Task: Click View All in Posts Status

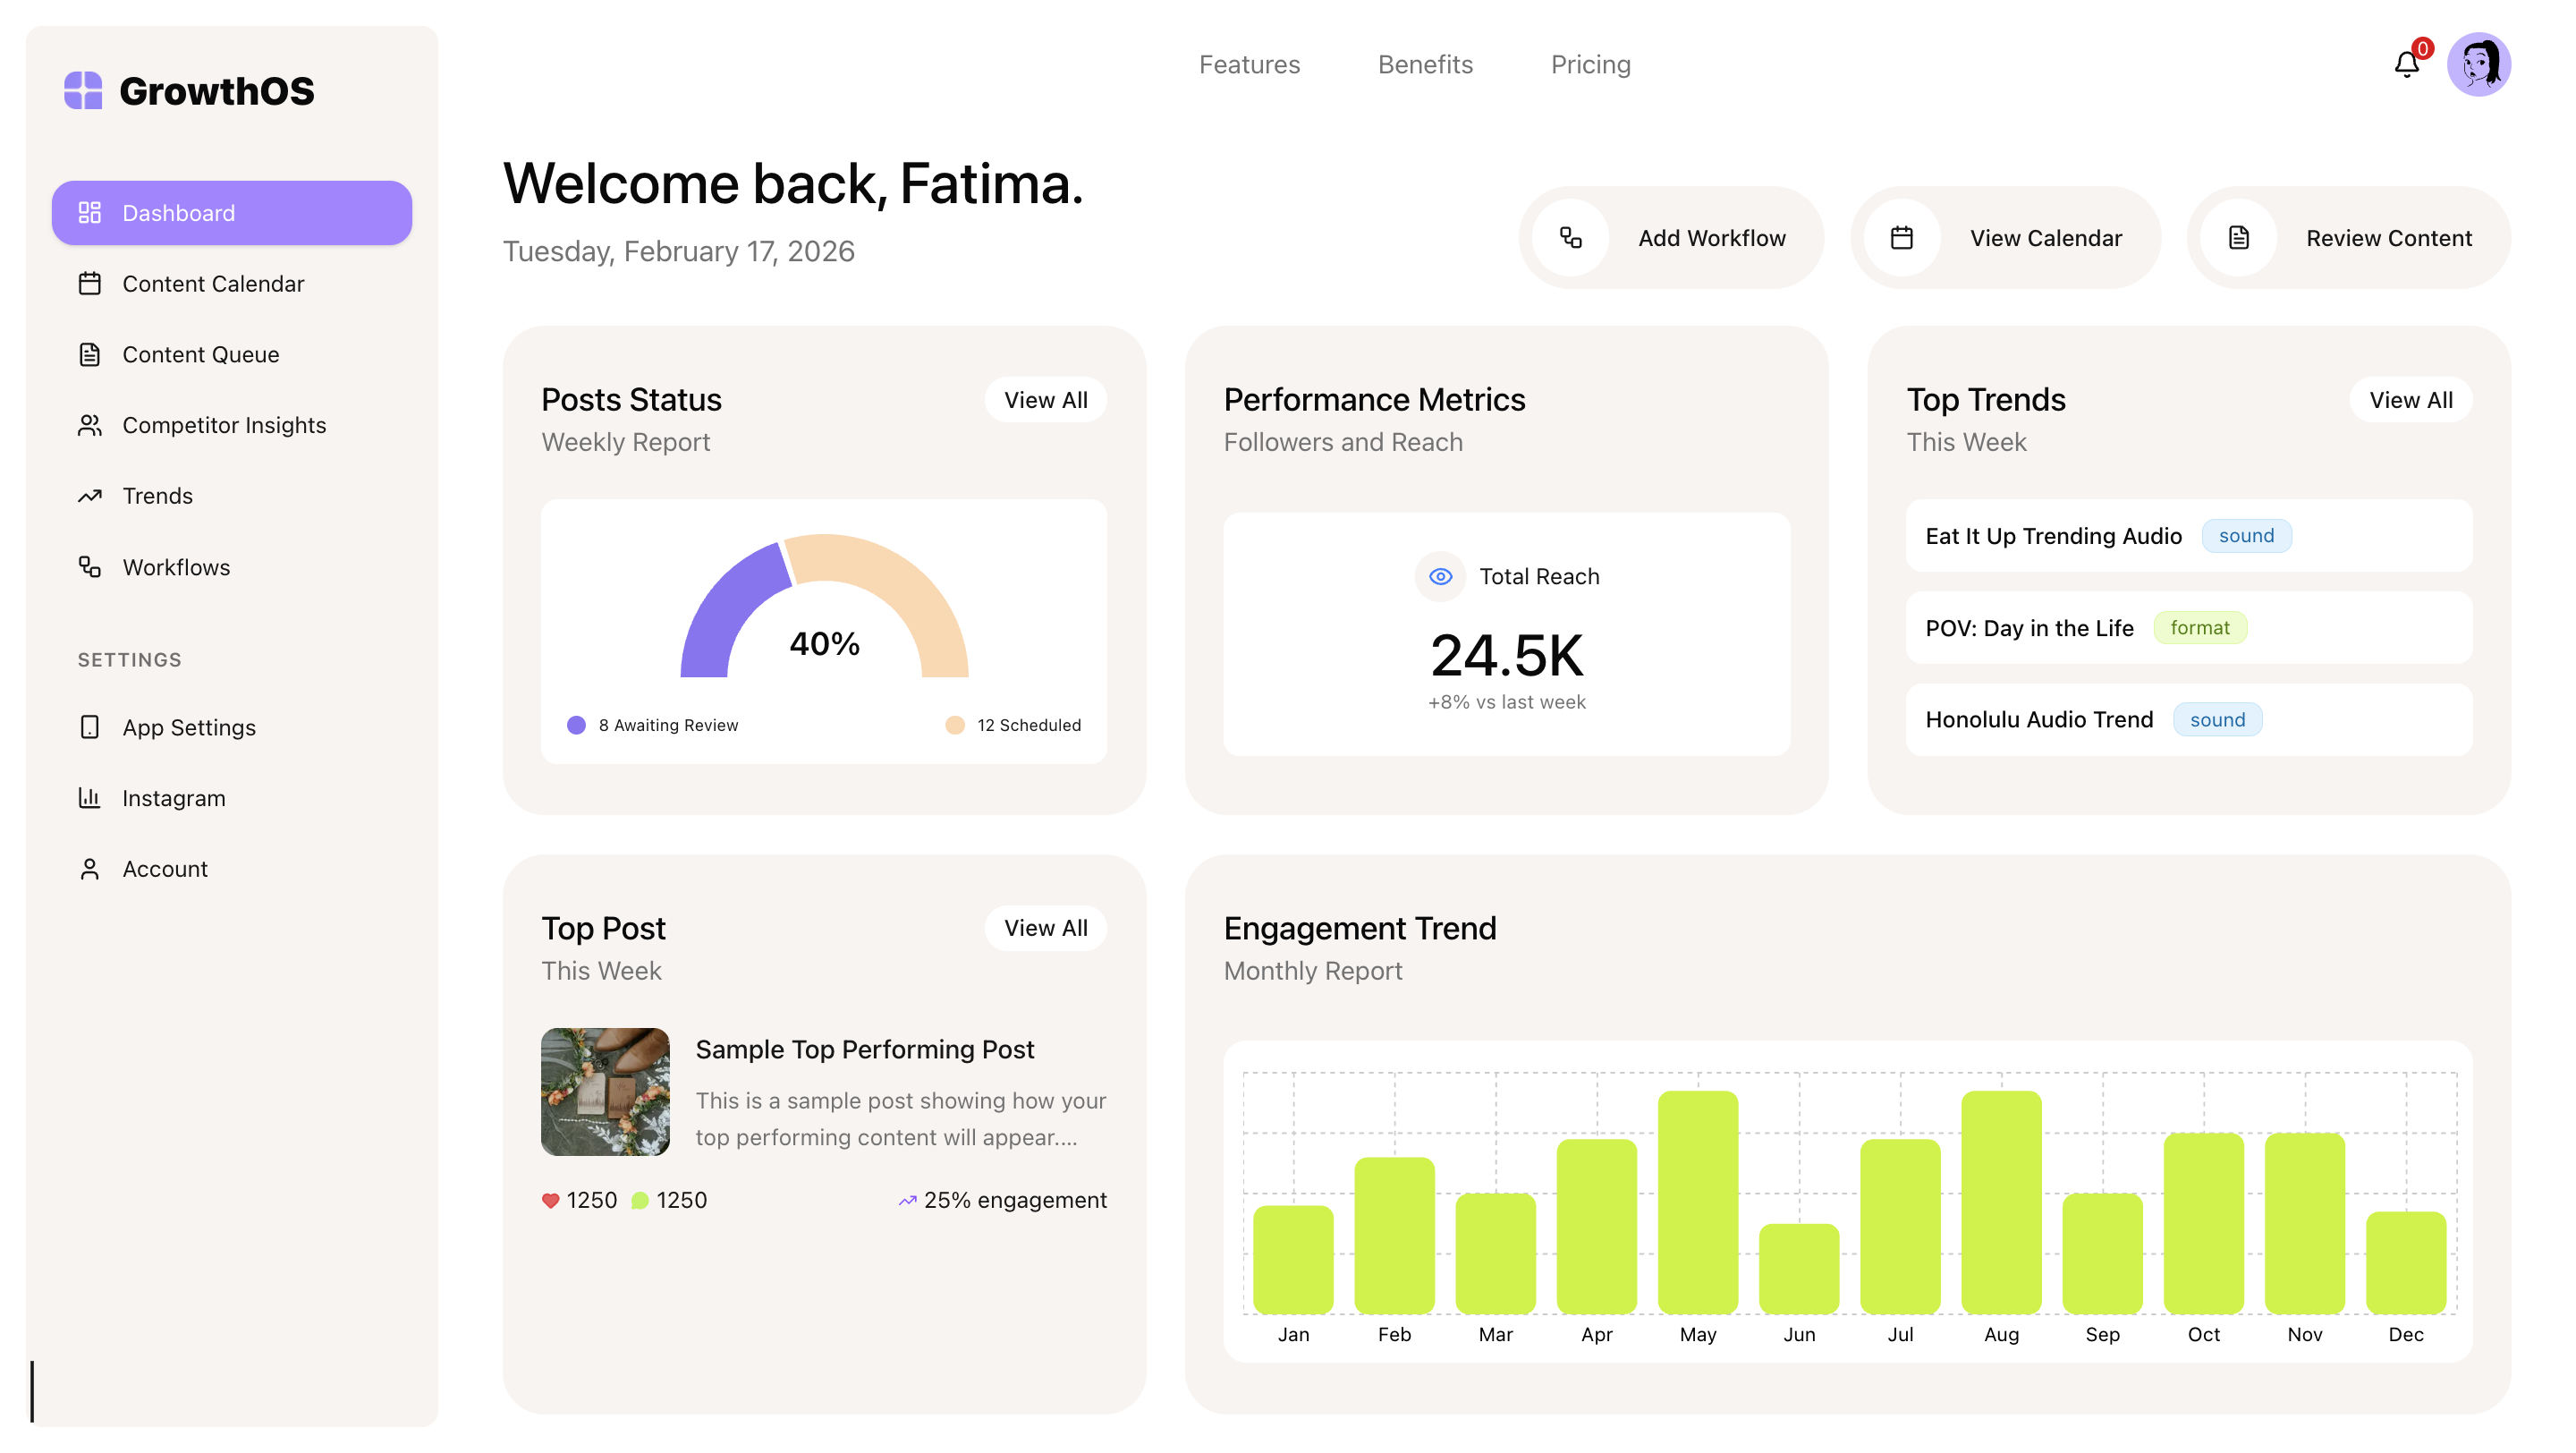Action: tap(1045, 399)
